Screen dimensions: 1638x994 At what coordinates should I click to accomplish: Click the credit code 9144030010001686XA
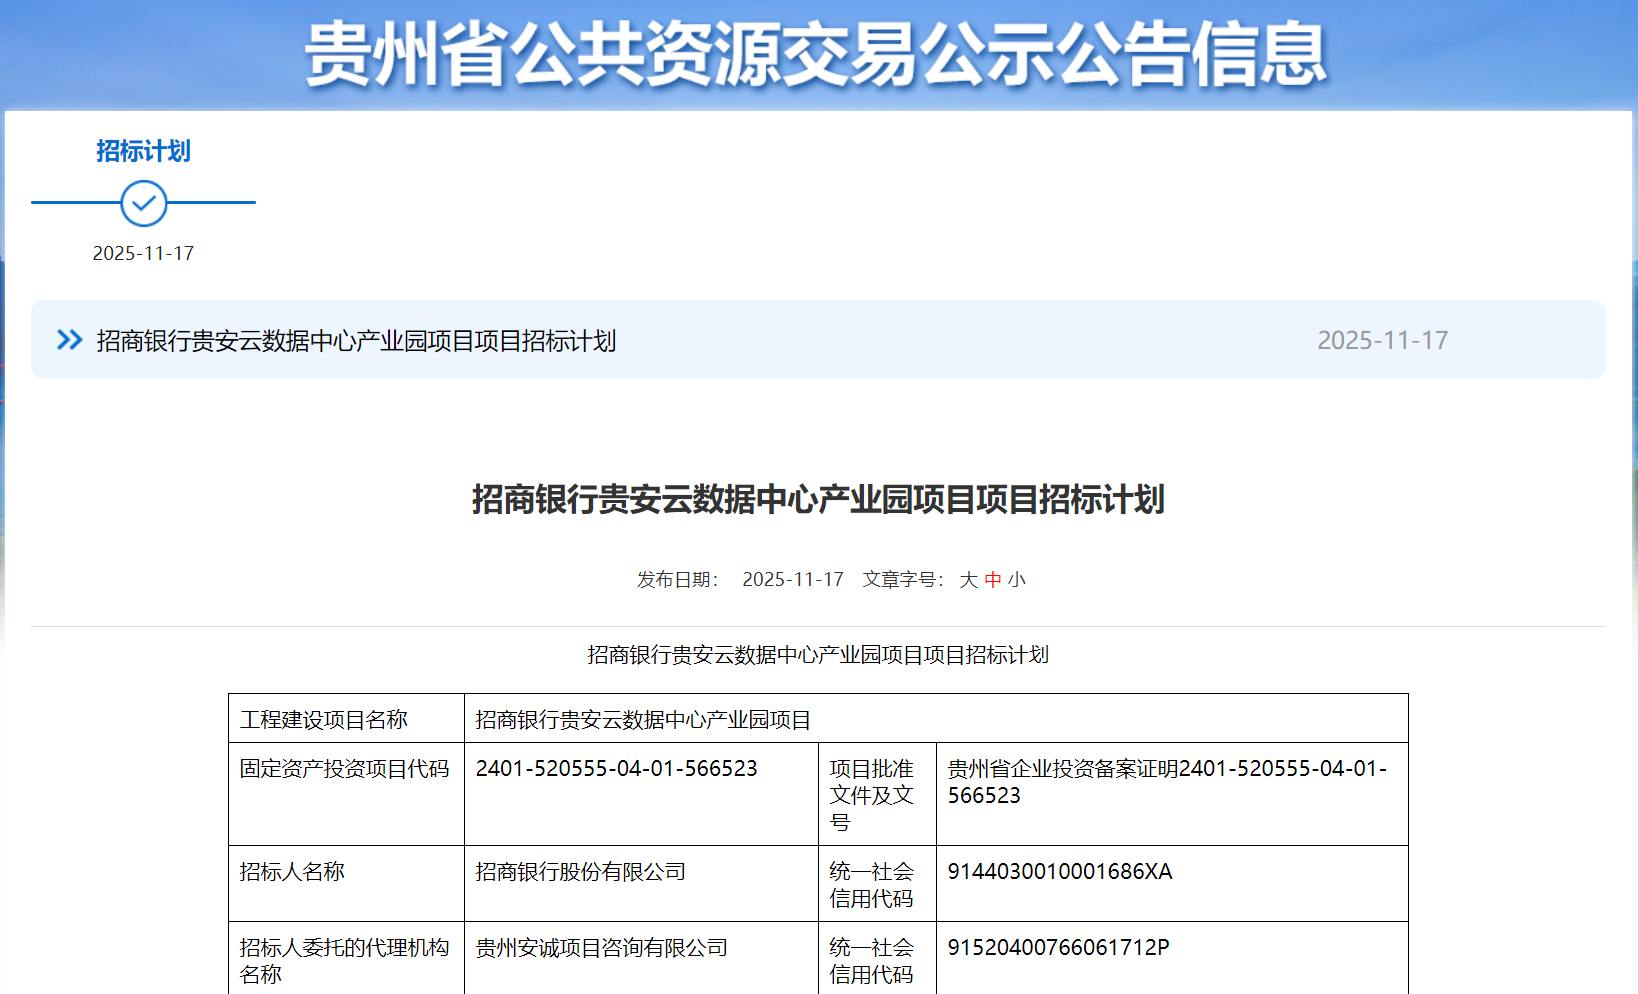tap(1059, 872)
